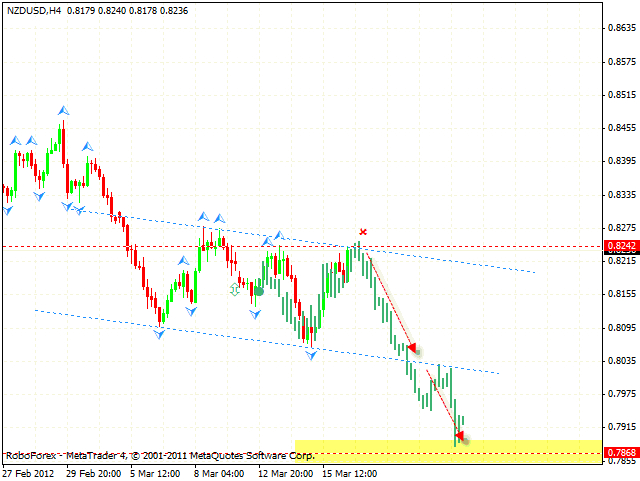Click the blue down fractal below the 5 Mar low
This screenshot has width=640, height=481.
pos(159,333)
